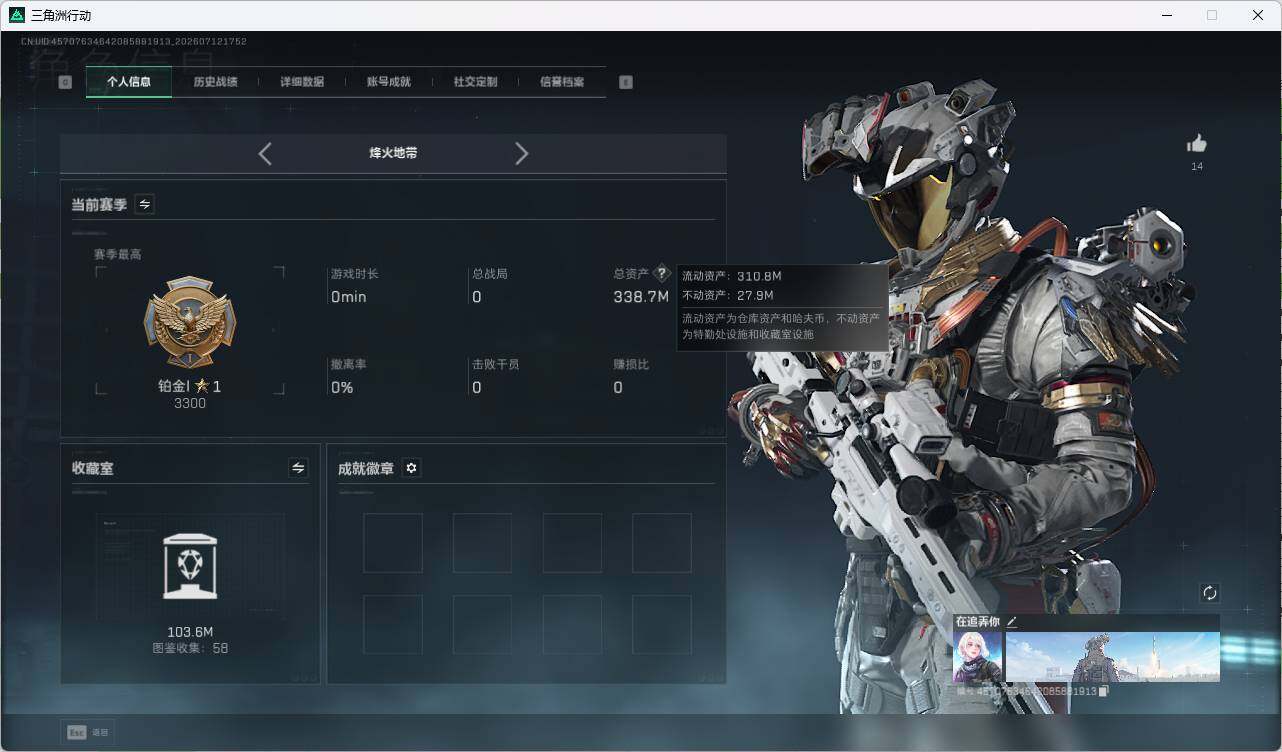The image size is (1282, 752).
Task: Open the 个人信息 tab
Action: (129, 82)
